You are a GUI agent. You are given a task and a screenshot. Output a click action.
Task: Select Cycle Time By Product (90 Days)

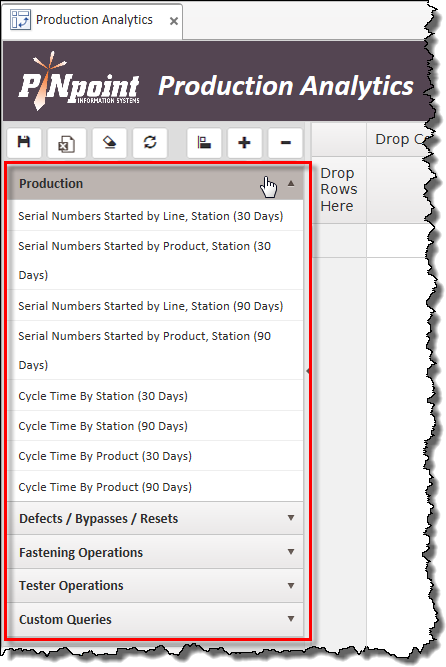pos(155,487)
